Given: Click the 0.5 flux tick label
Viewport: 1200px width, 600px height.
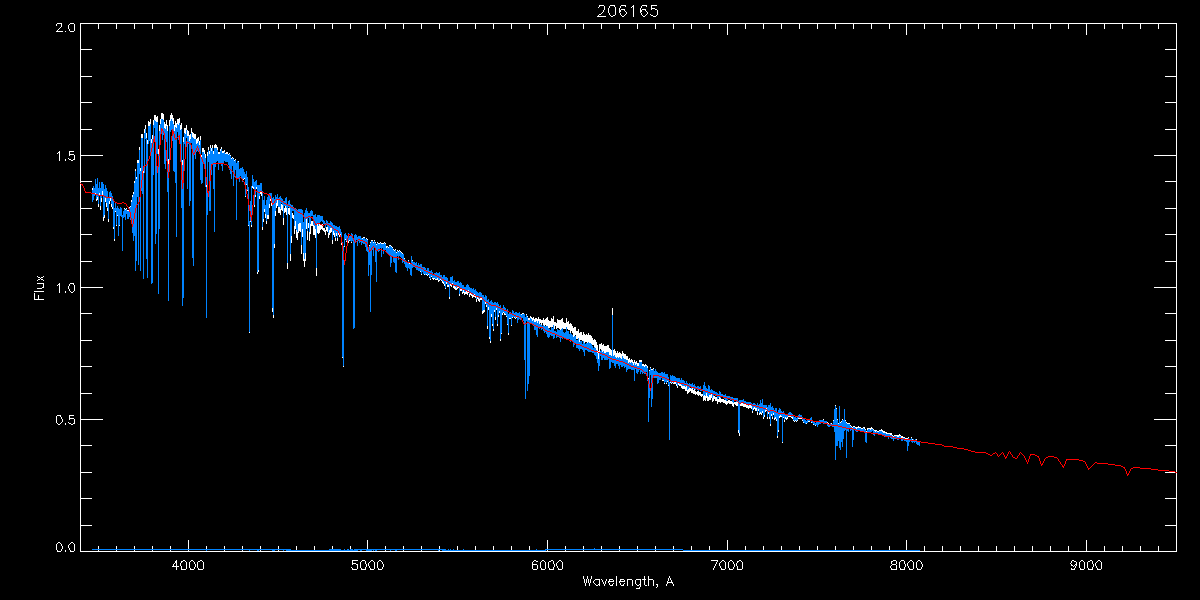Looking at the screenshot, I should [x=65, y=419].
